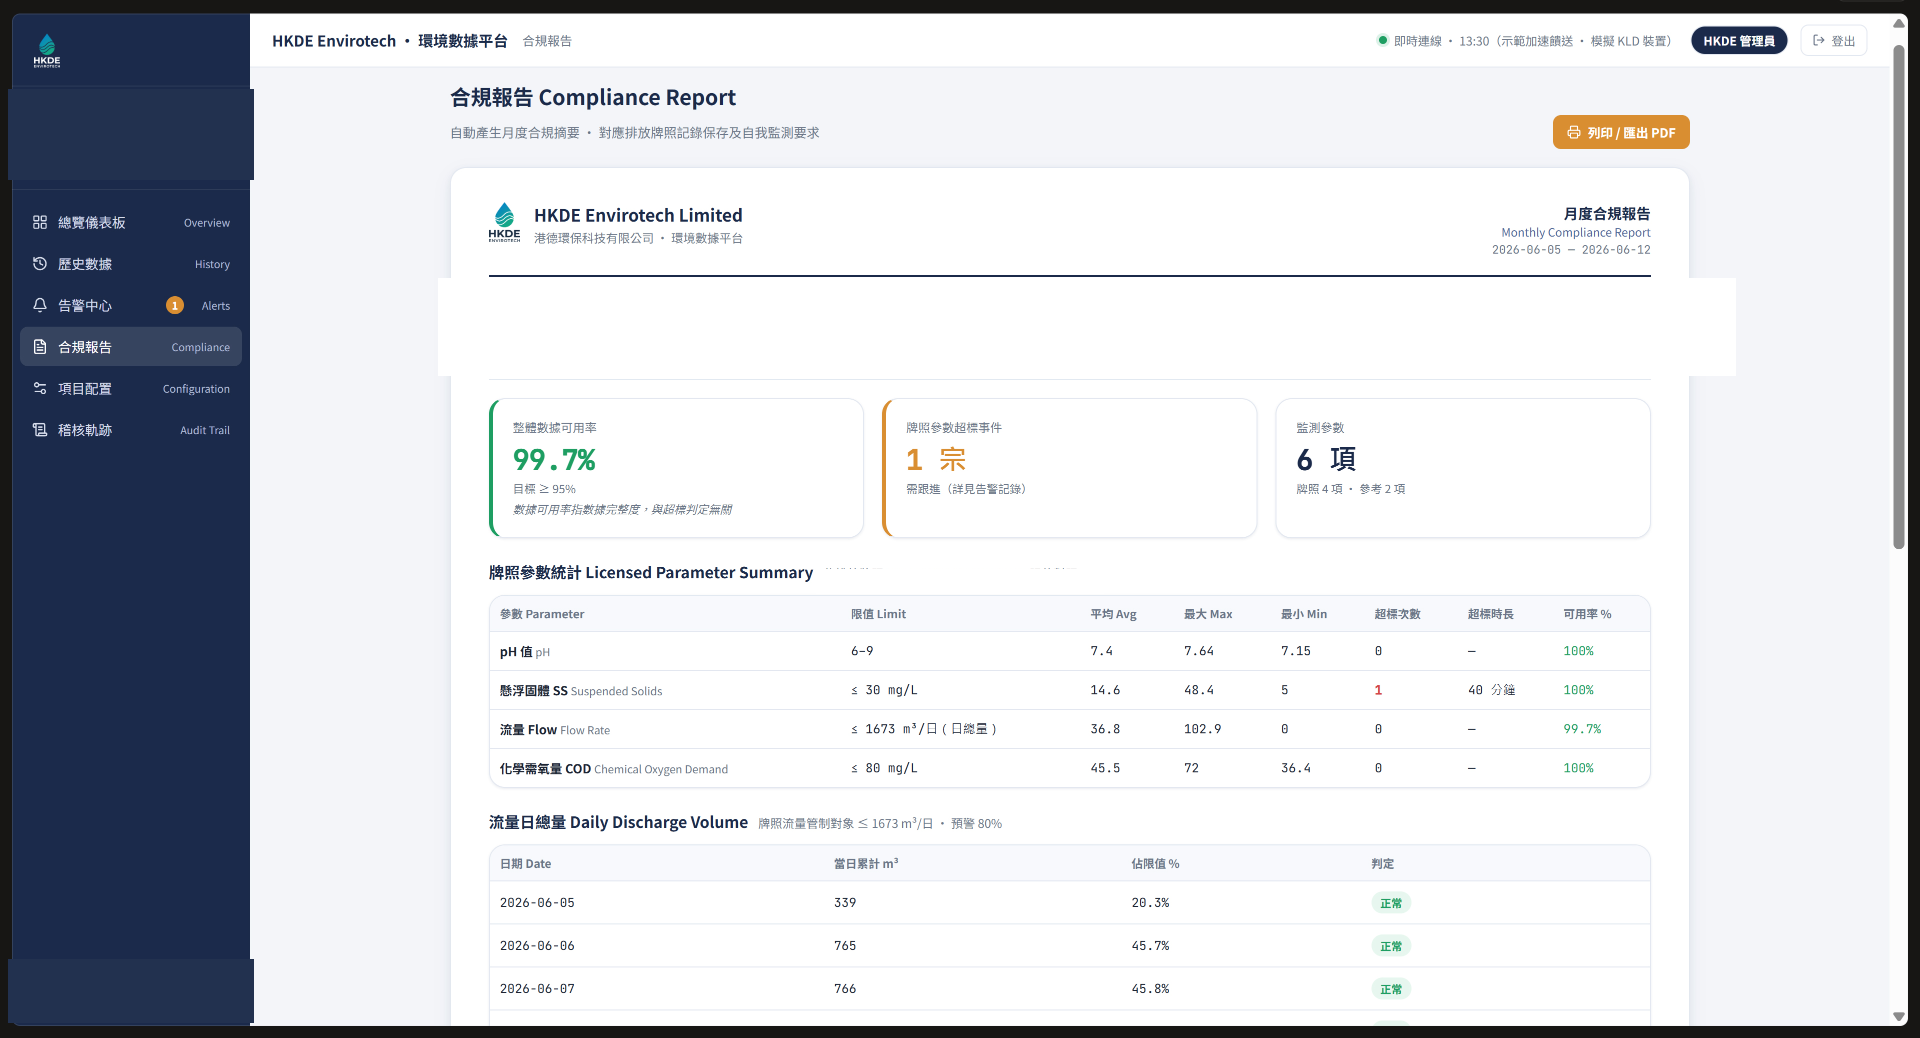Click the 超標次數 column header
Image resolution: width=1920 pixels, height=1038 pixels.
point(1397,614)
